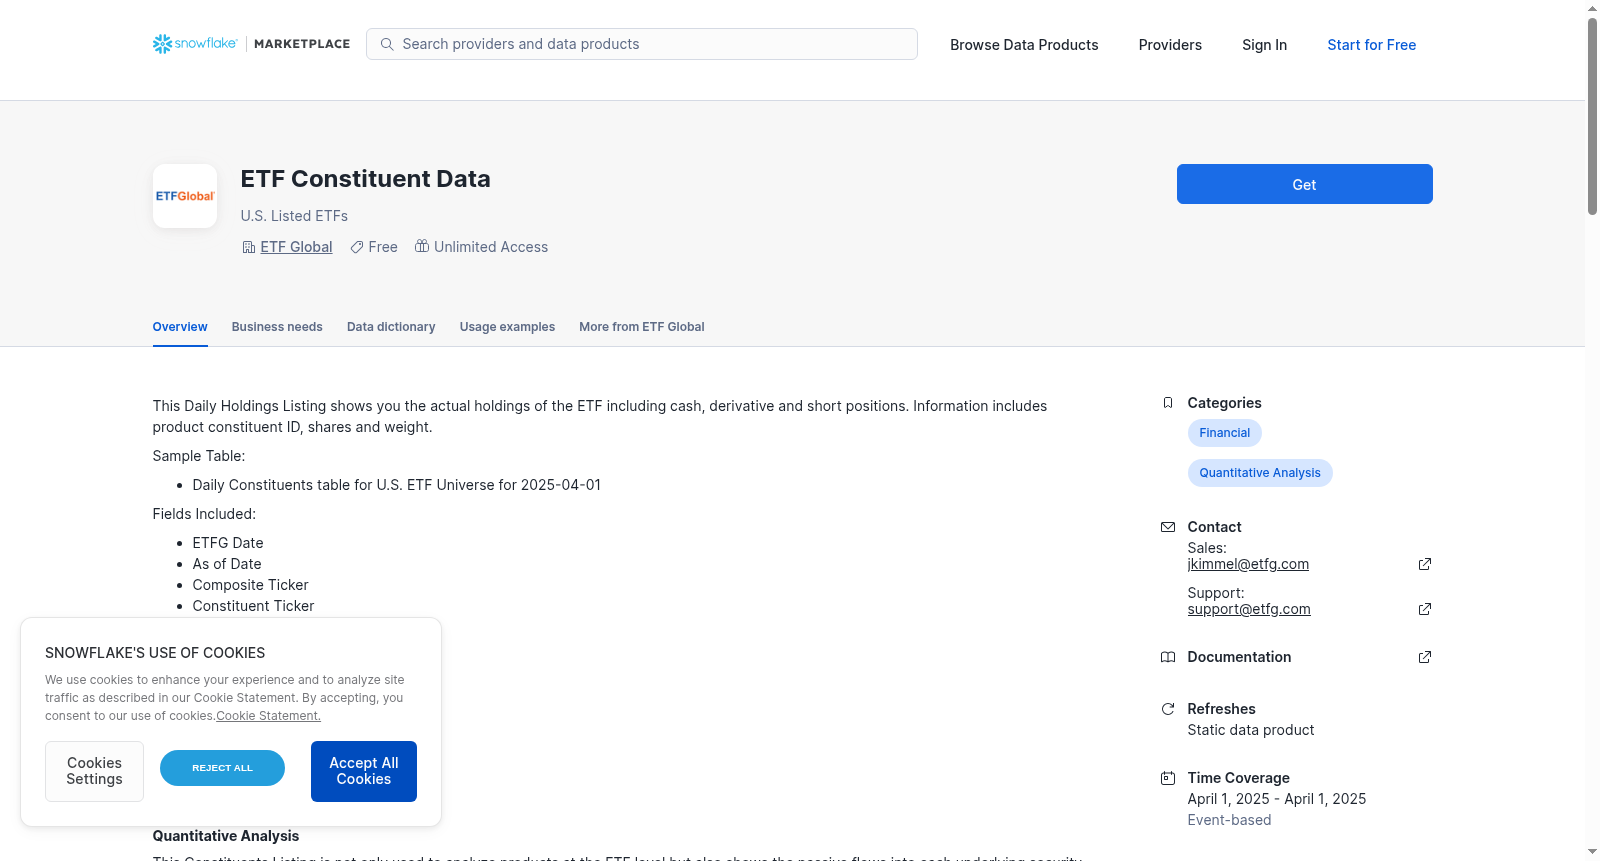Screen dimensions: 1600x861
Task: Click the Composite Ticker field item
Action: [250, 585]
